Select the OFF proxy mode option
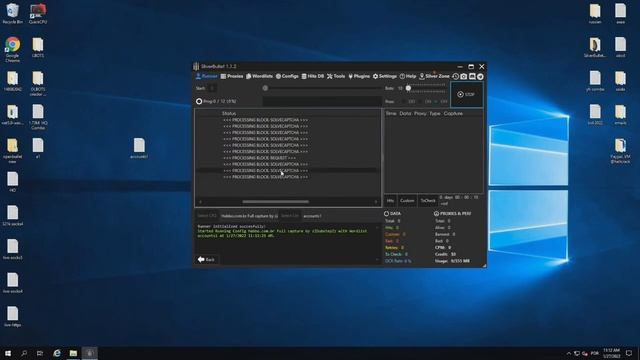This screenshot has width=640, height=360. point(441,102)
